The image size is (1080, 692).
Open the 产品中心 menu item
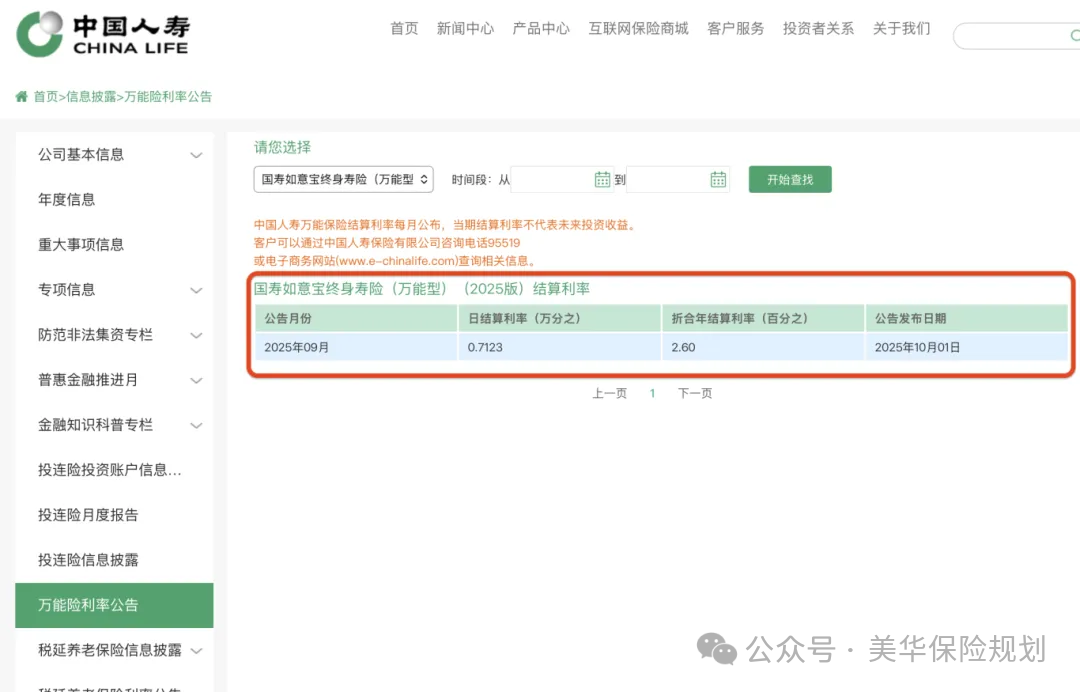[541, 29]
